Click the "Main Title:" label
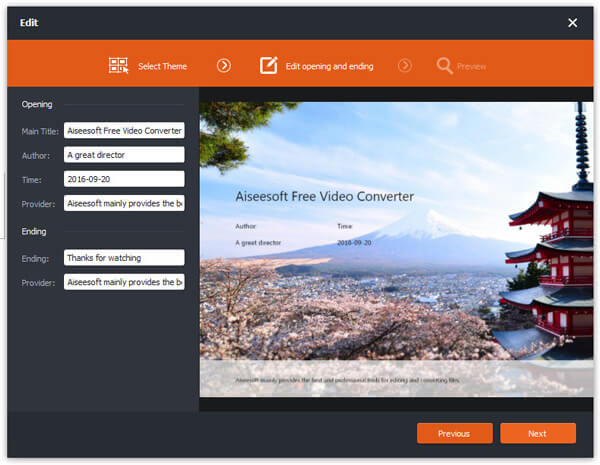Screen dimensions: 600x465 tap(40, 131)
